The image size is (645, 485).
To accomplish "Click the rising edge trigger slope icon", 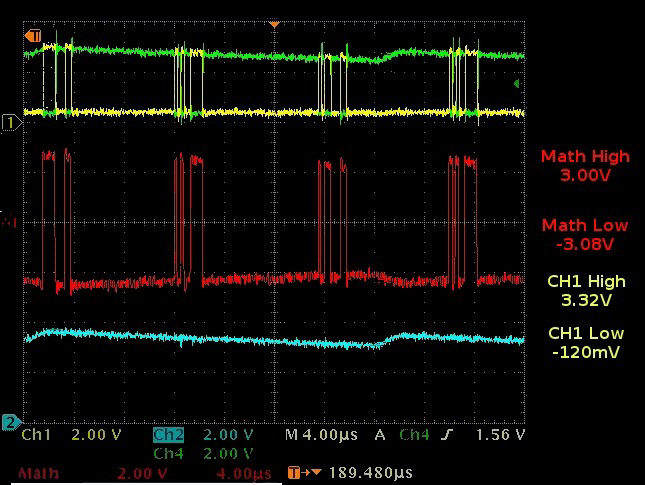I will tap(446, 436).
